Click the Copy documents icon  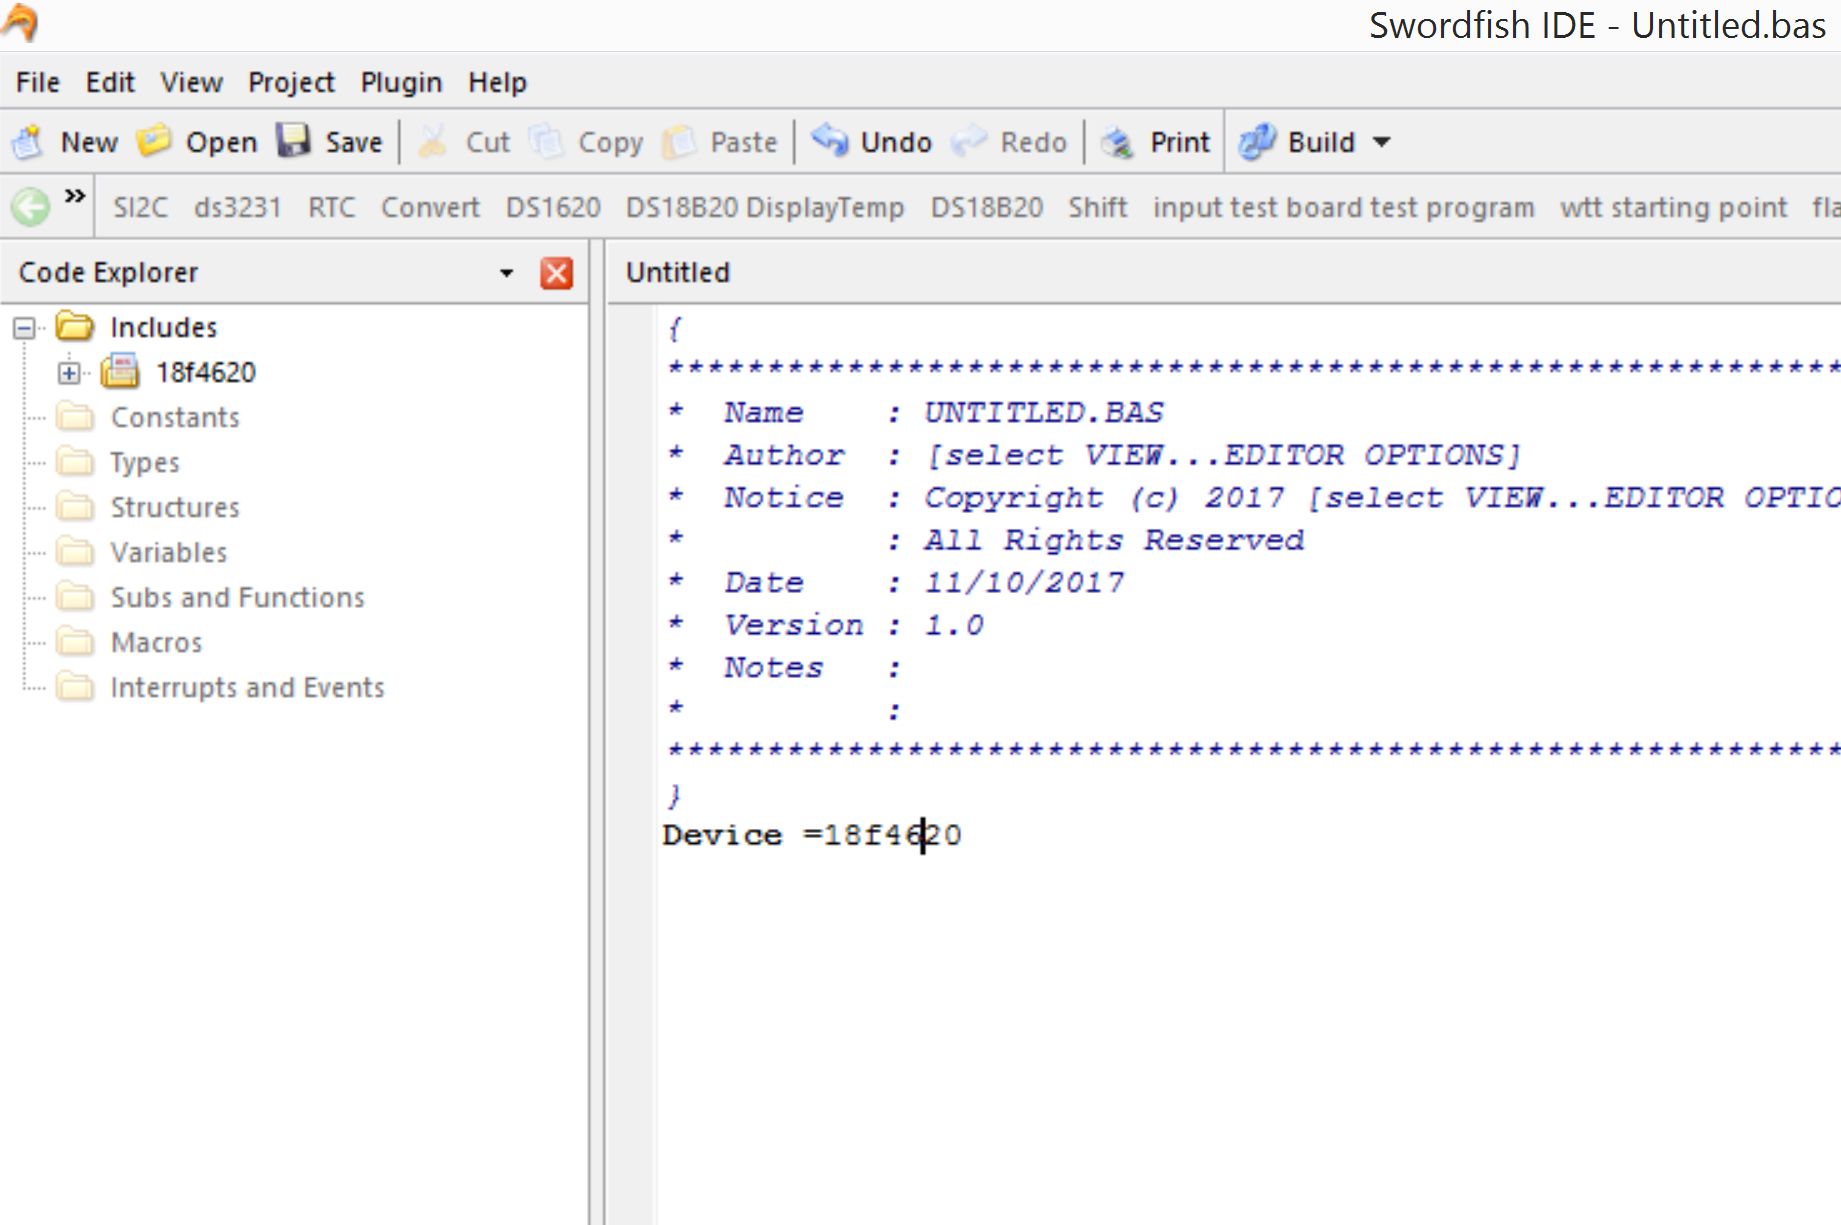[546, 142]
